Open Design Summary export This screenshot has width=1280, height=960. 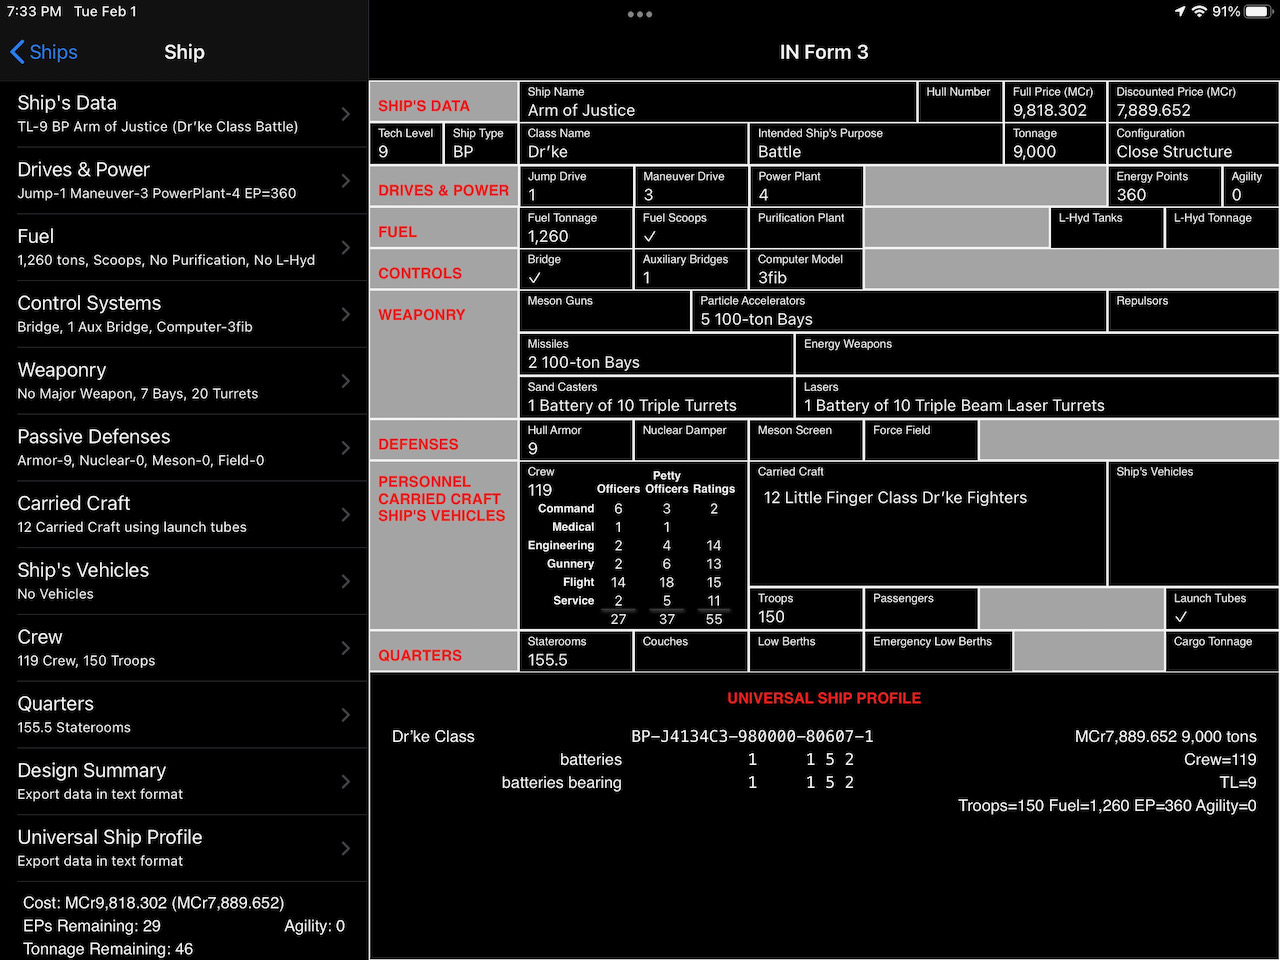tap(180, 781)
